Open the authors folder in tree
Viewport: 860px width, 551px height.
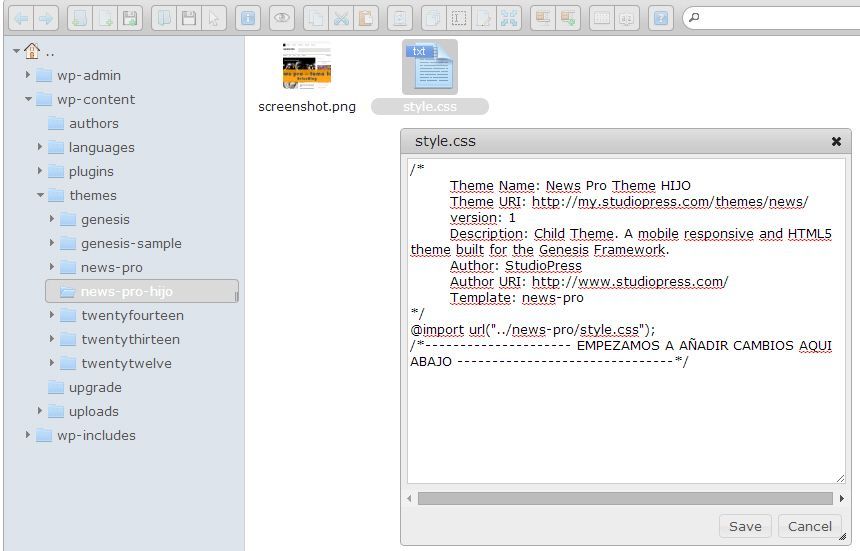[x=83, y=123]
